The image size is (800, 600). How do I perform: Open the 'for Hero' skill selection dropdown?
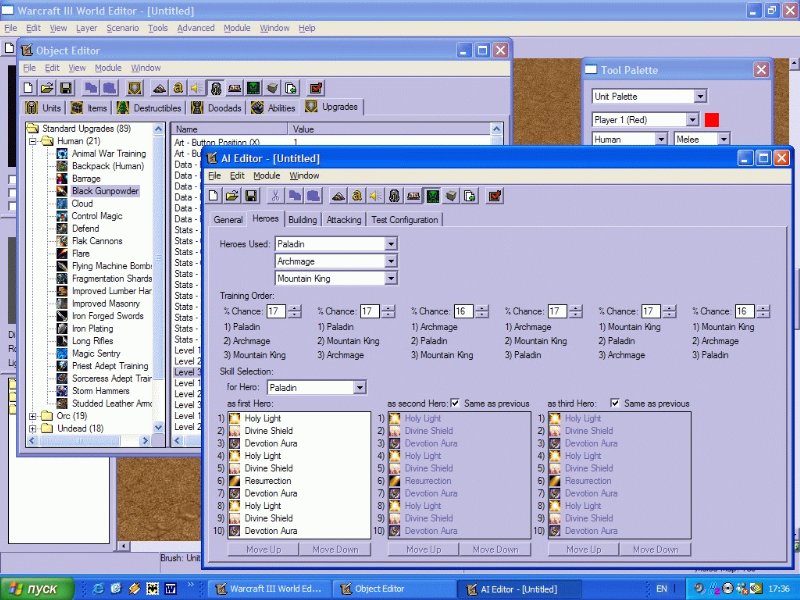pyautogui.click(x=360, y=388)
